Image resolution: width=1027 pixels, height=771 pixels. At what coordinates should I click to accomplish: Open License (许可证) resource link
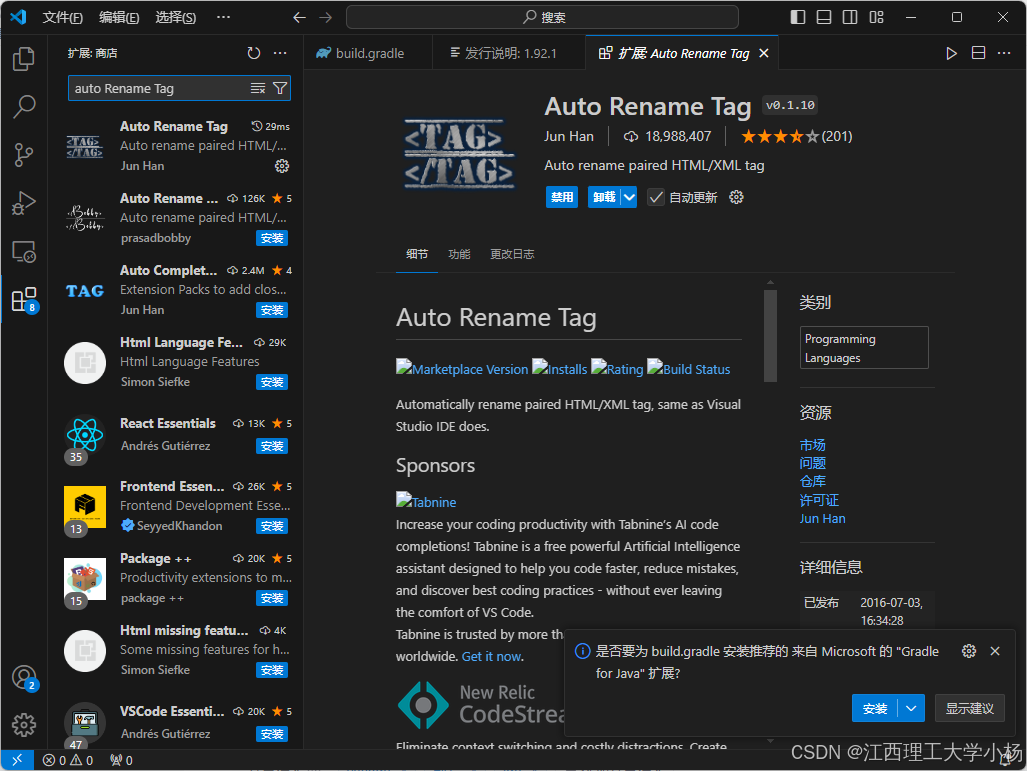(x=819, y=500)
